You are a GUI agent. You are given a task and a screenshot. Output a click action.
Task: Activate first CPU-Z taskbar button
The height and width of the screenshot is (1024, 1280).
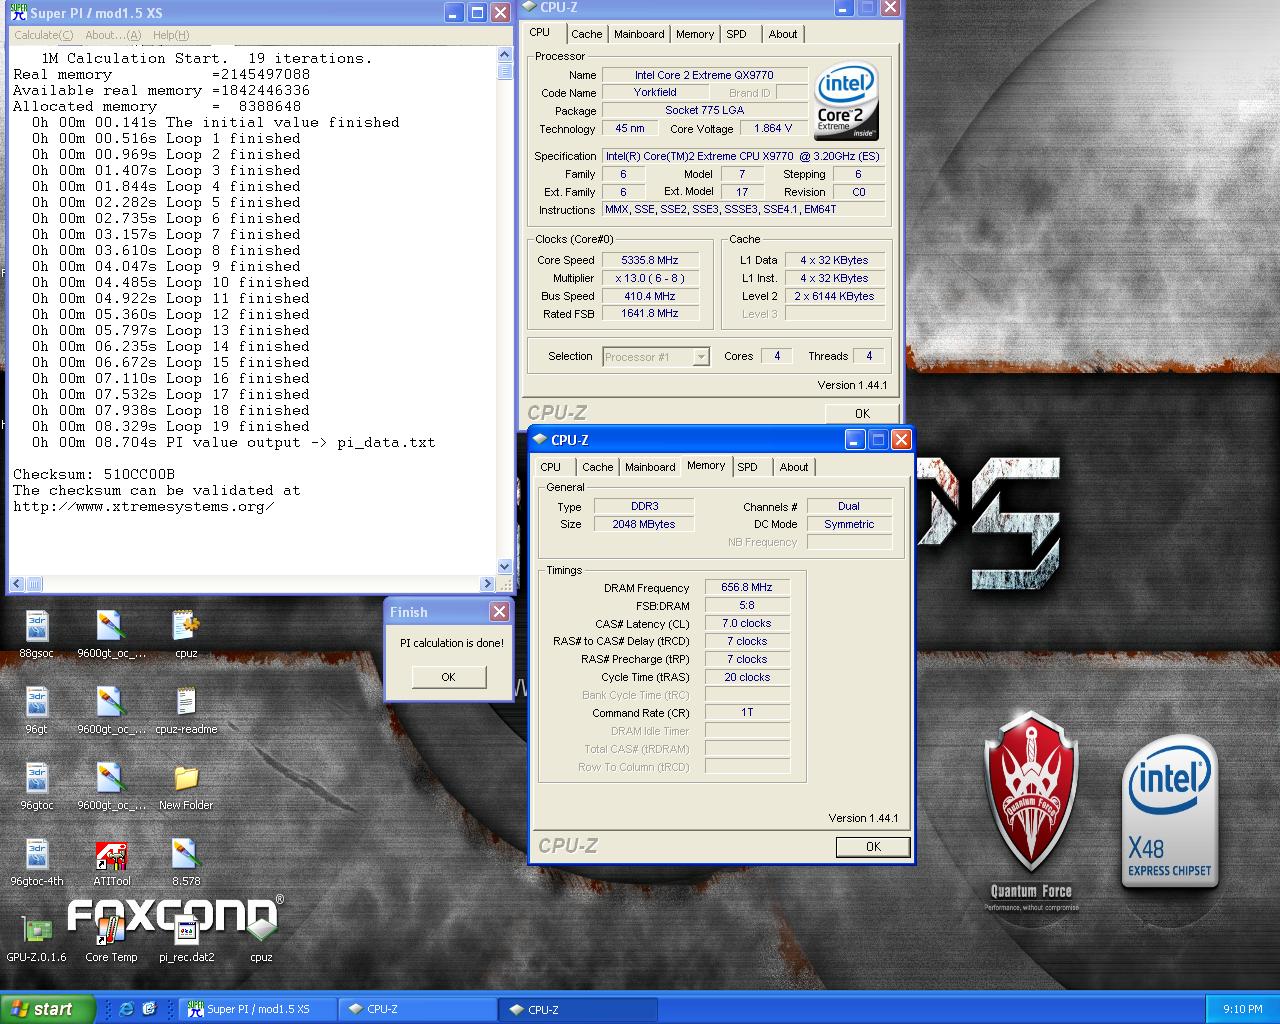pyautogui.click(x=417, y=1009)
